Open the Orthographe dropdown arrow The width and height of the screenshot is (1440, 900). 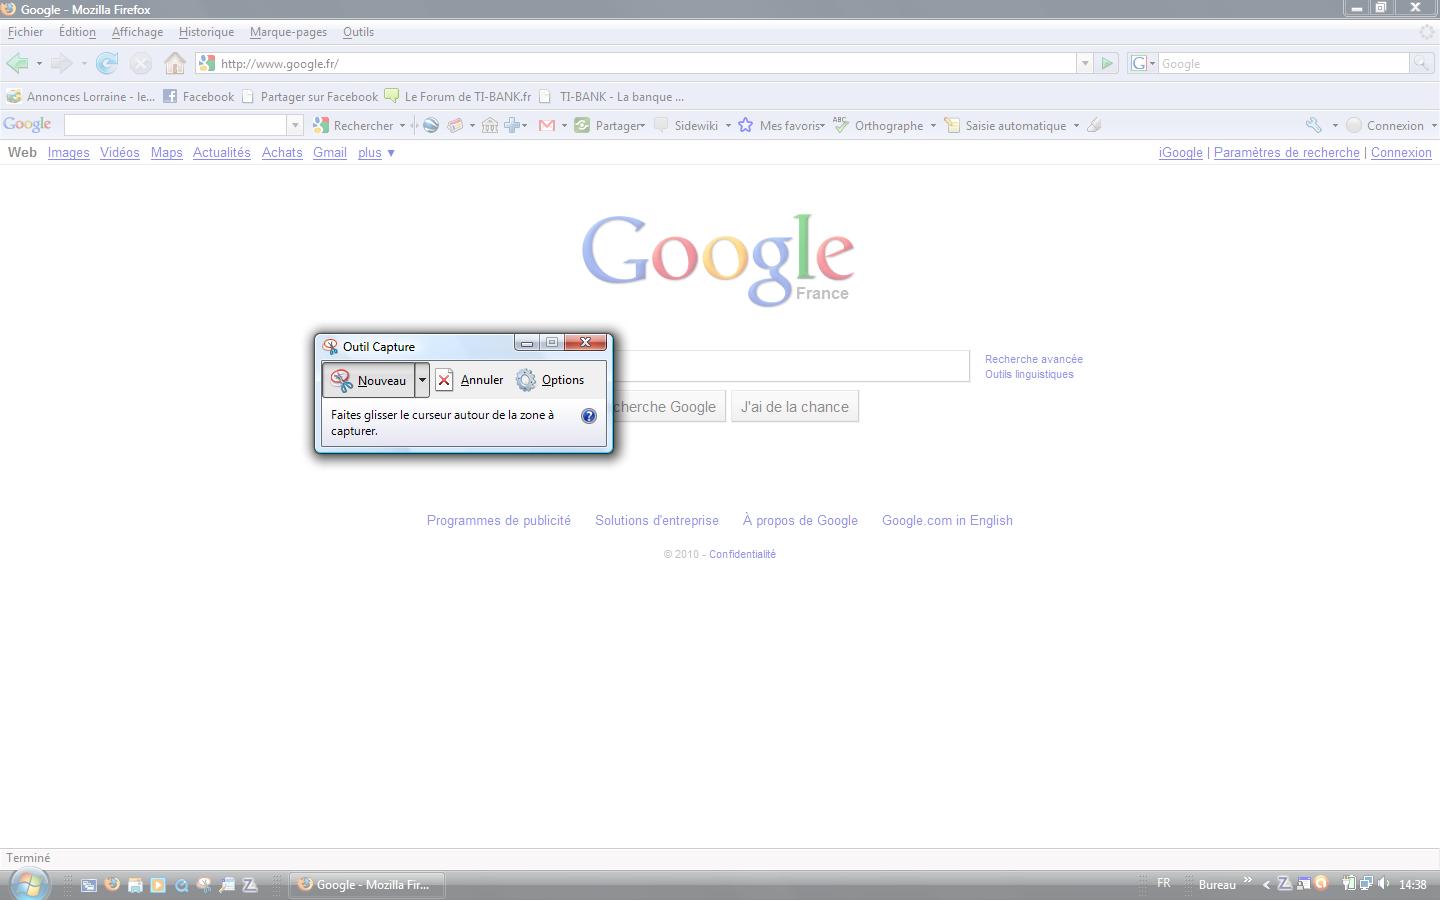tap(933, 125)
